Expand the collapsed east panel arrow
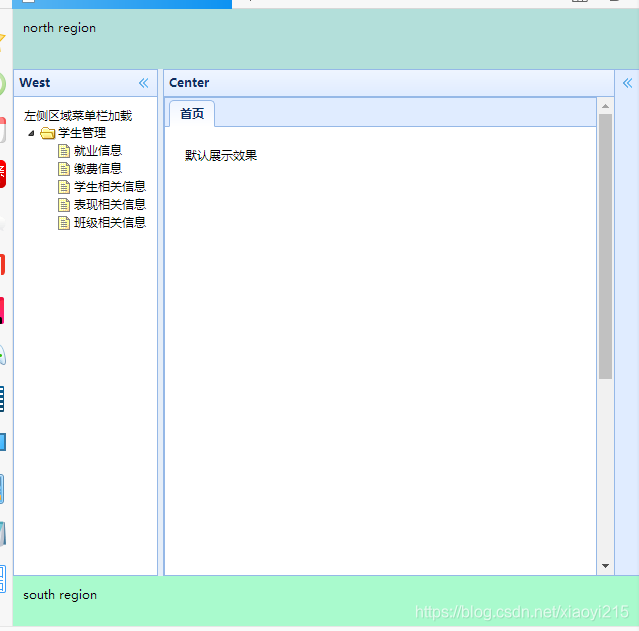 627,83
